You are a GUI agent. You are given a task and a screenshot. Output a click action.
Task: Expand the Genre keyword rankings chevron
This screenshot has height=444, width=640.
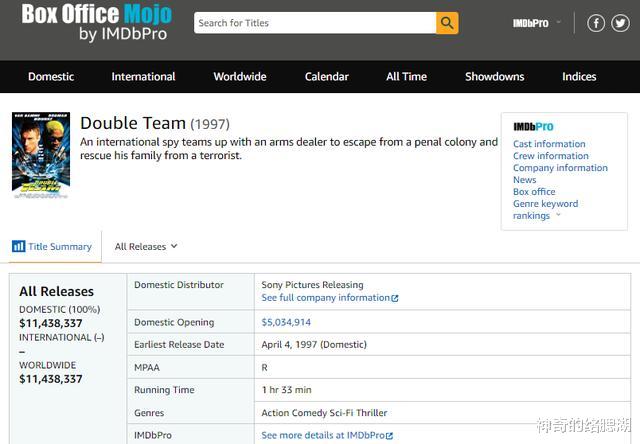(558, 215)
